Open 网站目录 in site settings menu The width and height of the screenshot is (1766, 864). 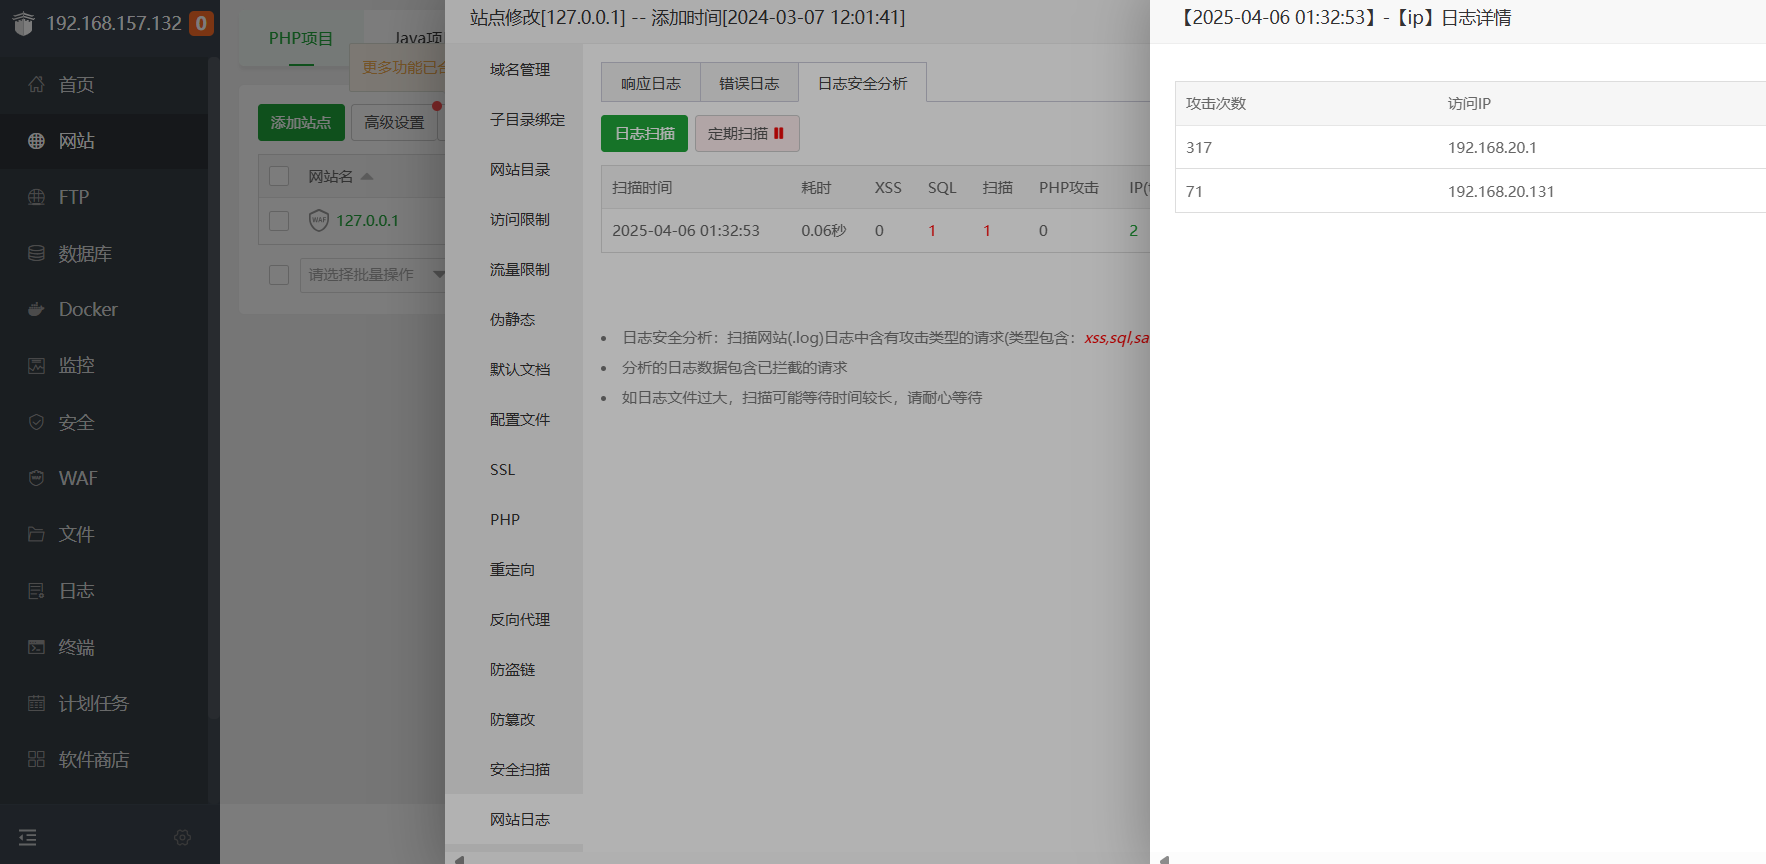point(520,169)
